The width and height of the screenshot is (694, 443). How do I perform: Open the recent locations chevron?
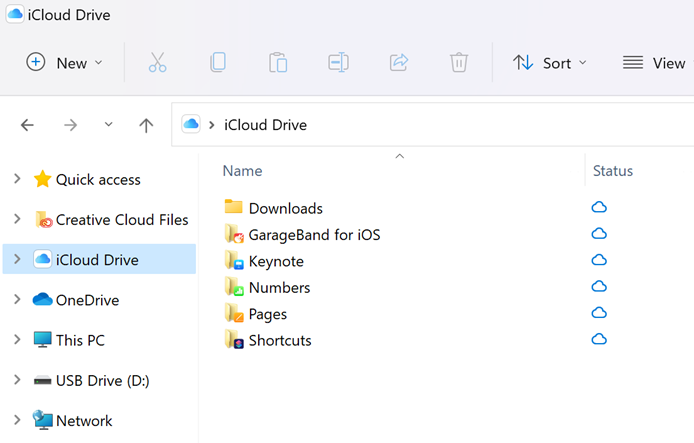pyautogui.click(x=108, y=125)
